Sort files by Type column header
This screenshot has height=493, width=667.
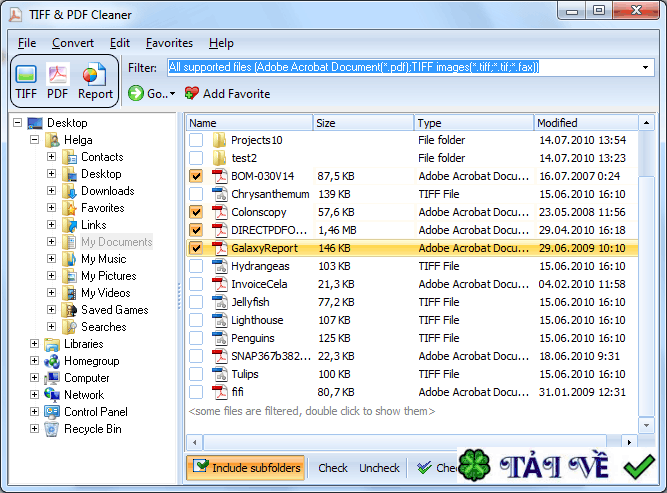click(474, 123)
